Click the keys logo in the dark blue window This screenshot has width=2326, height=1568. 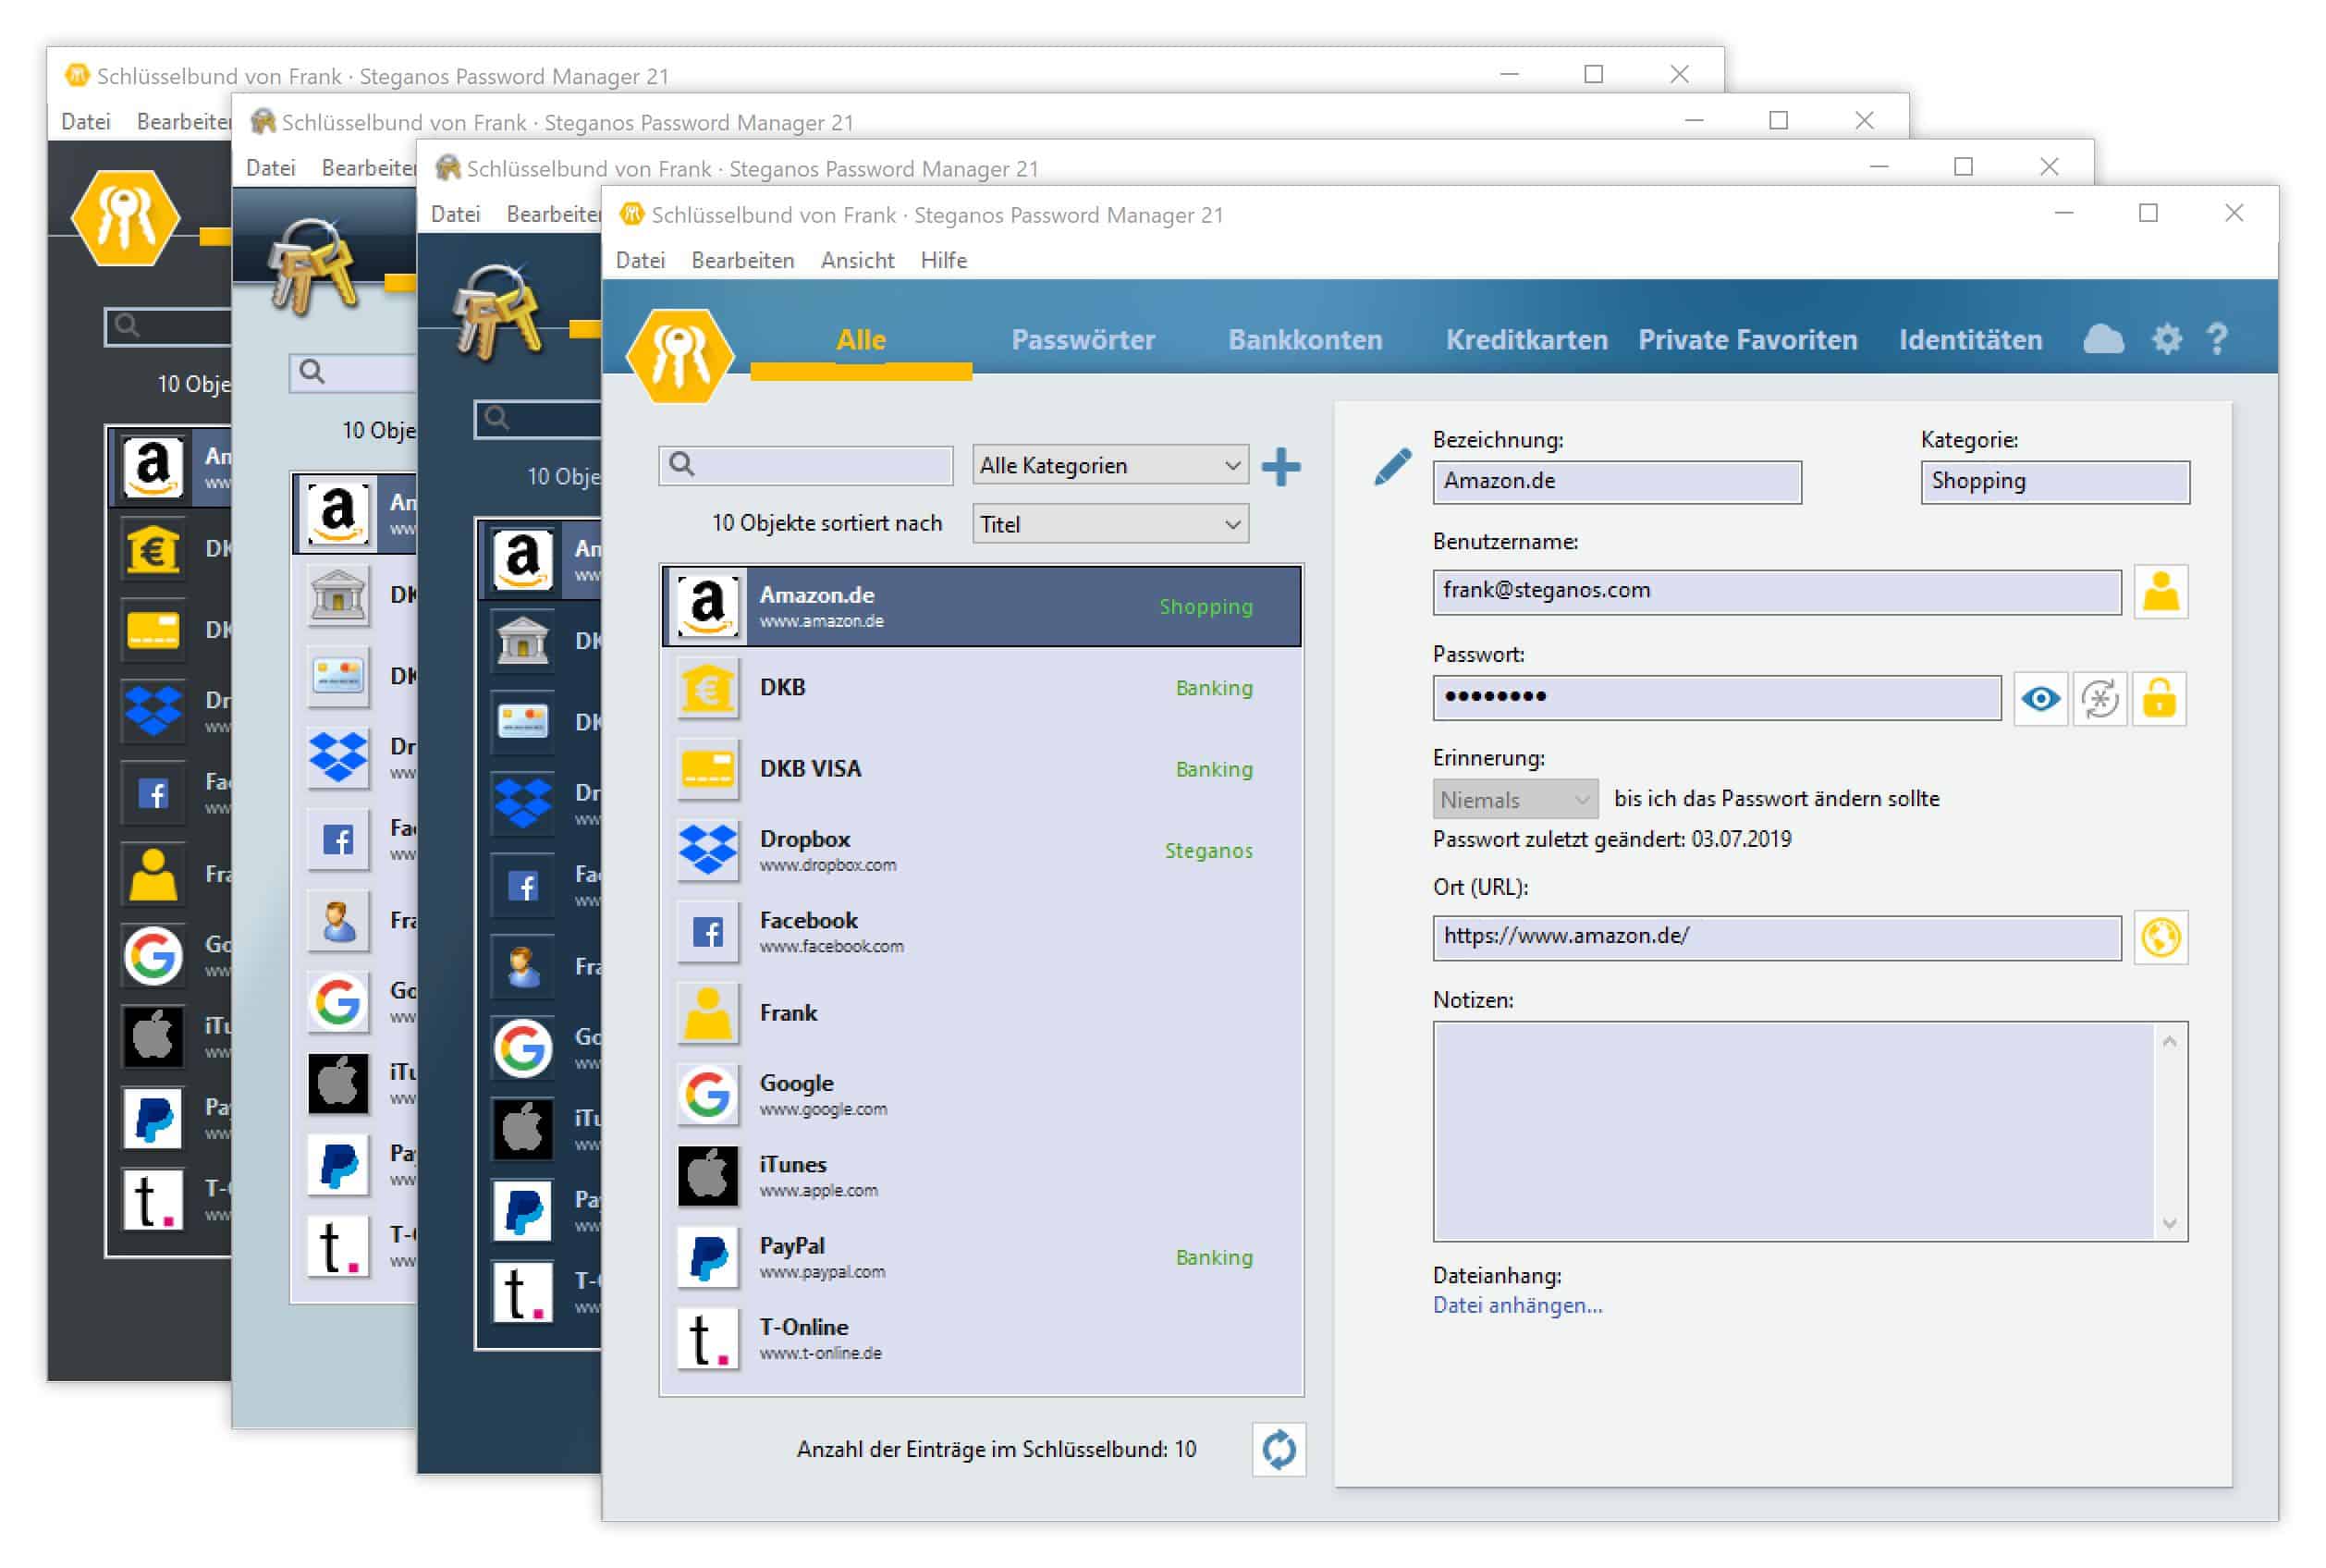point(498,310)
